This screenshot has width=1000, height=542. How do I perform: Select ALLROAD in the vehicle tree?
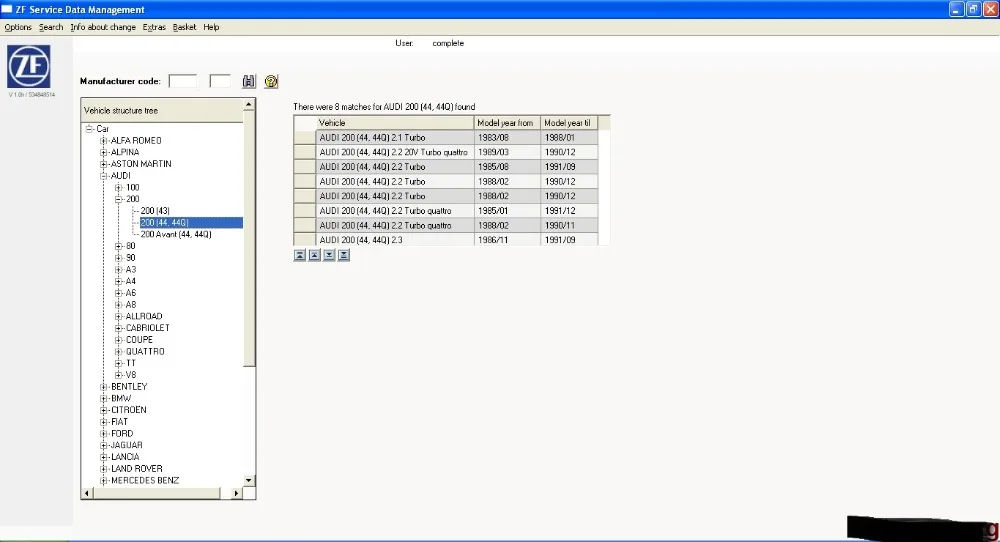[144, 316]
